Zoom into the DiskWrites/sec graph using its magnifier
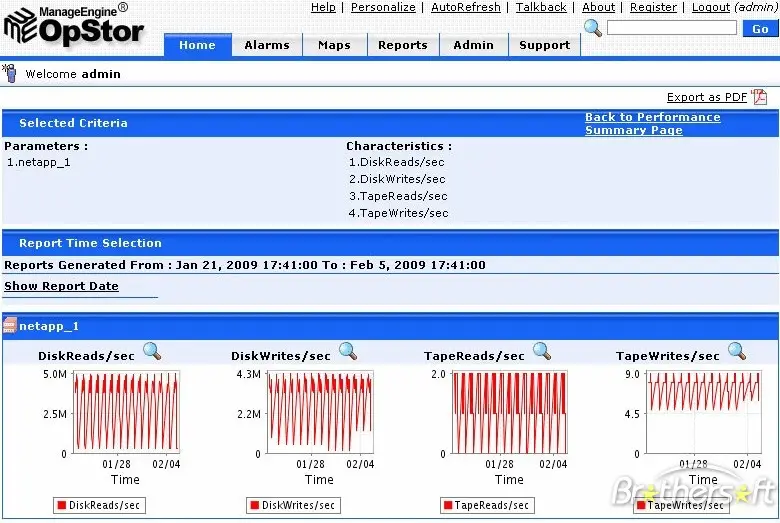This screenshot has width=780, height=523. (x=348, y=351)
